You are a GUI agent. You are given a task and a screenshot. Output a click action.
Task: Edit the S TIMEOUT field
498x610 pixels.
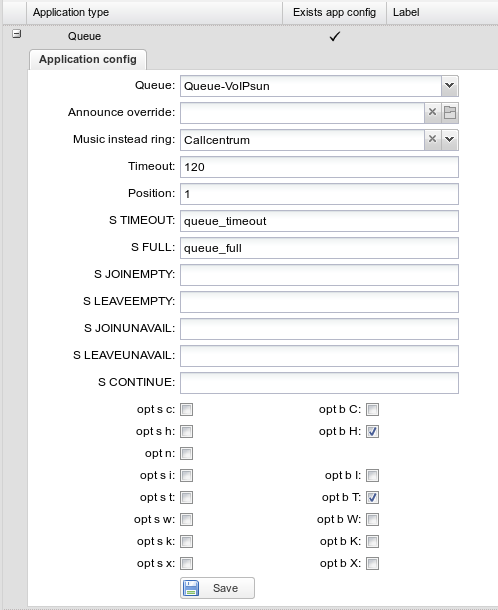[319, 221]
